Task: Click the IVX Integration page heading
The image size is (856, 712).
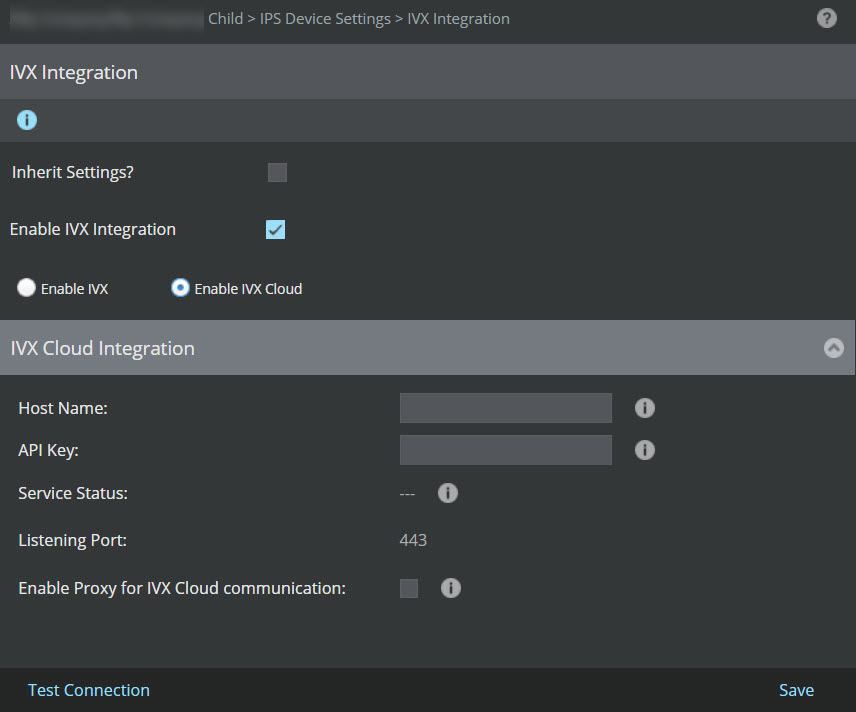Action: 74,72
